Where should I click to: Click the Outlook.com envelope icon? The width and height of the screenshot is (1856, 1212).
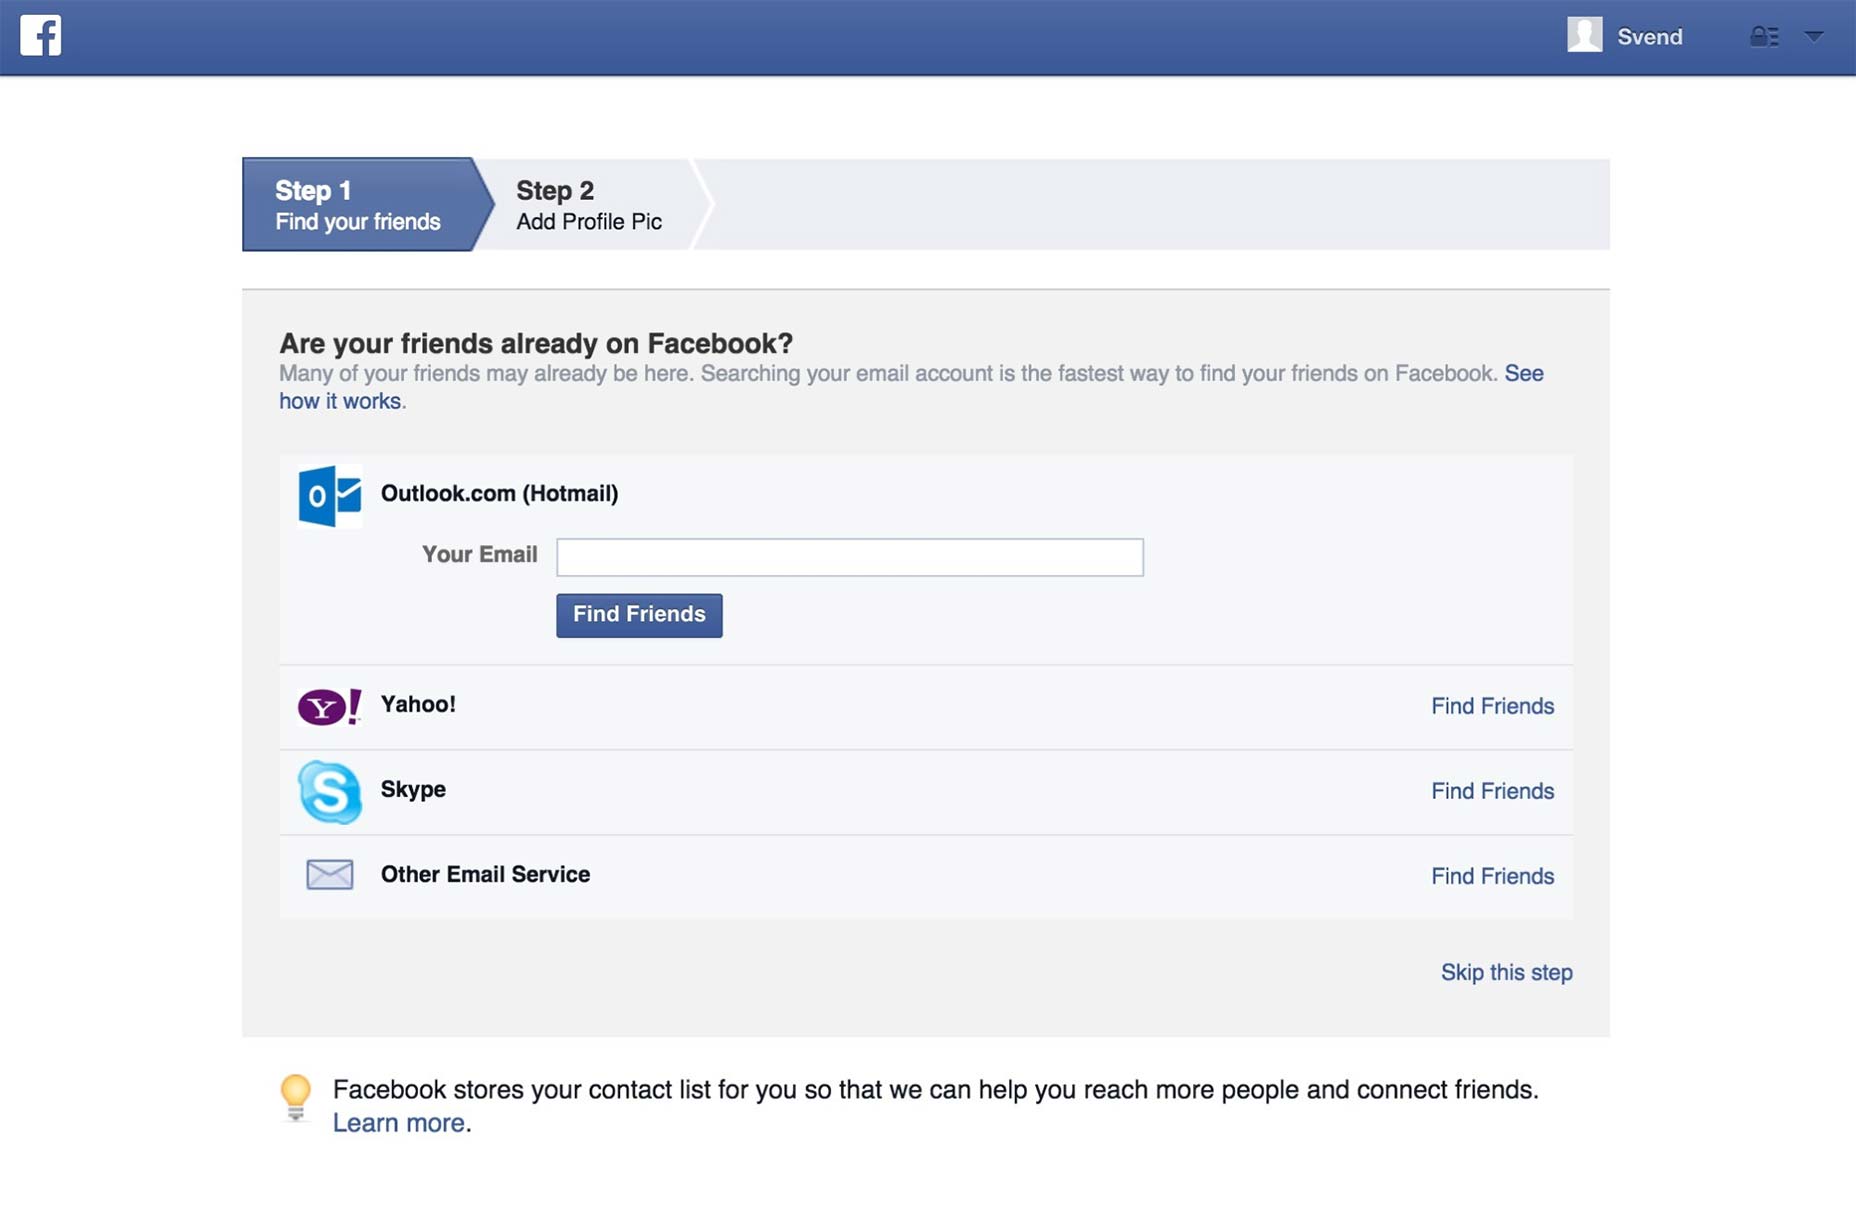[329, 495]
